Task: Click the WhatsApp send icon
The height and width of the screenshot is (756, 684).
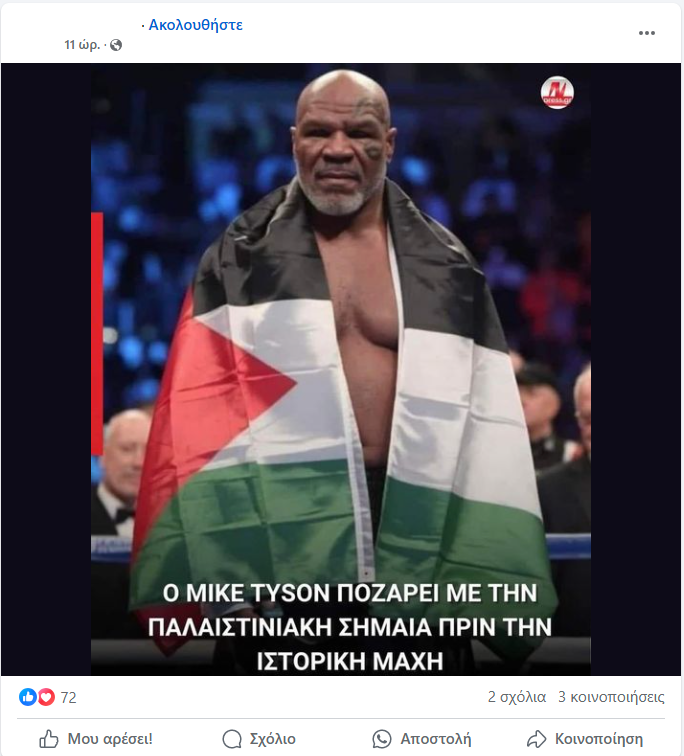Action: pos(382,739)
